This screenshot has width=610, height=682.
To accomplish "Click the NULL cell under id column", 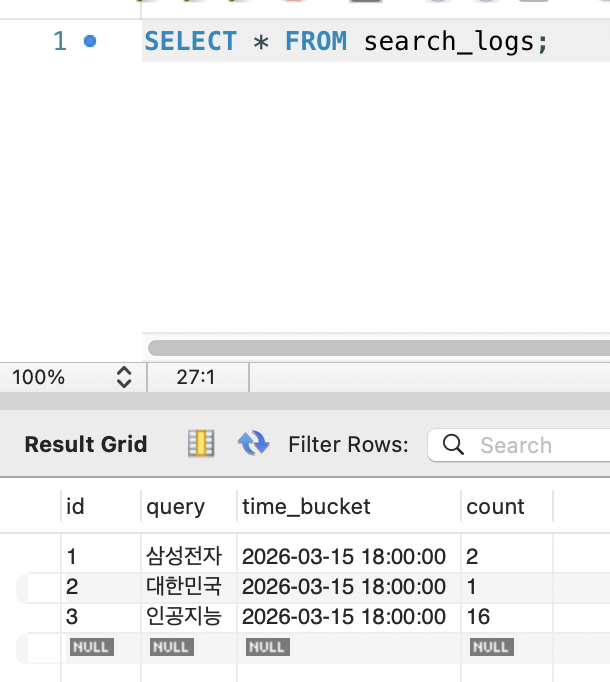I will 91,647.
